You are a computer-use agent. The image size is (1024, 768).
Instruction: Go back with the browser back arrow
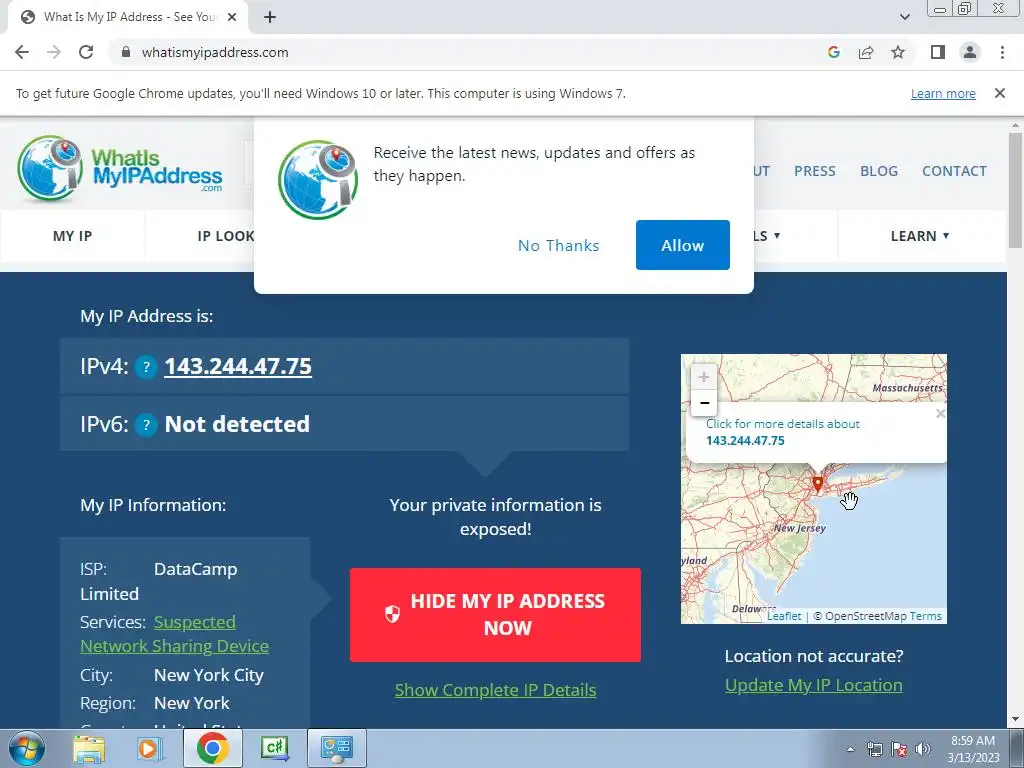tap(22, 52)
